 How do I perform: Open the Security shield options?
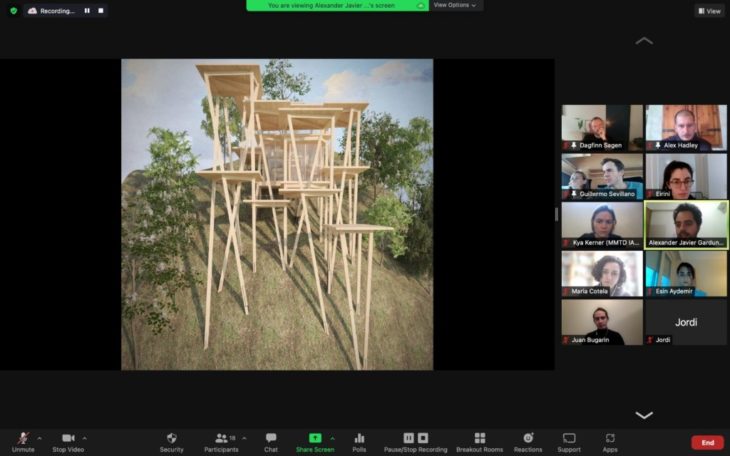(172, 440)
